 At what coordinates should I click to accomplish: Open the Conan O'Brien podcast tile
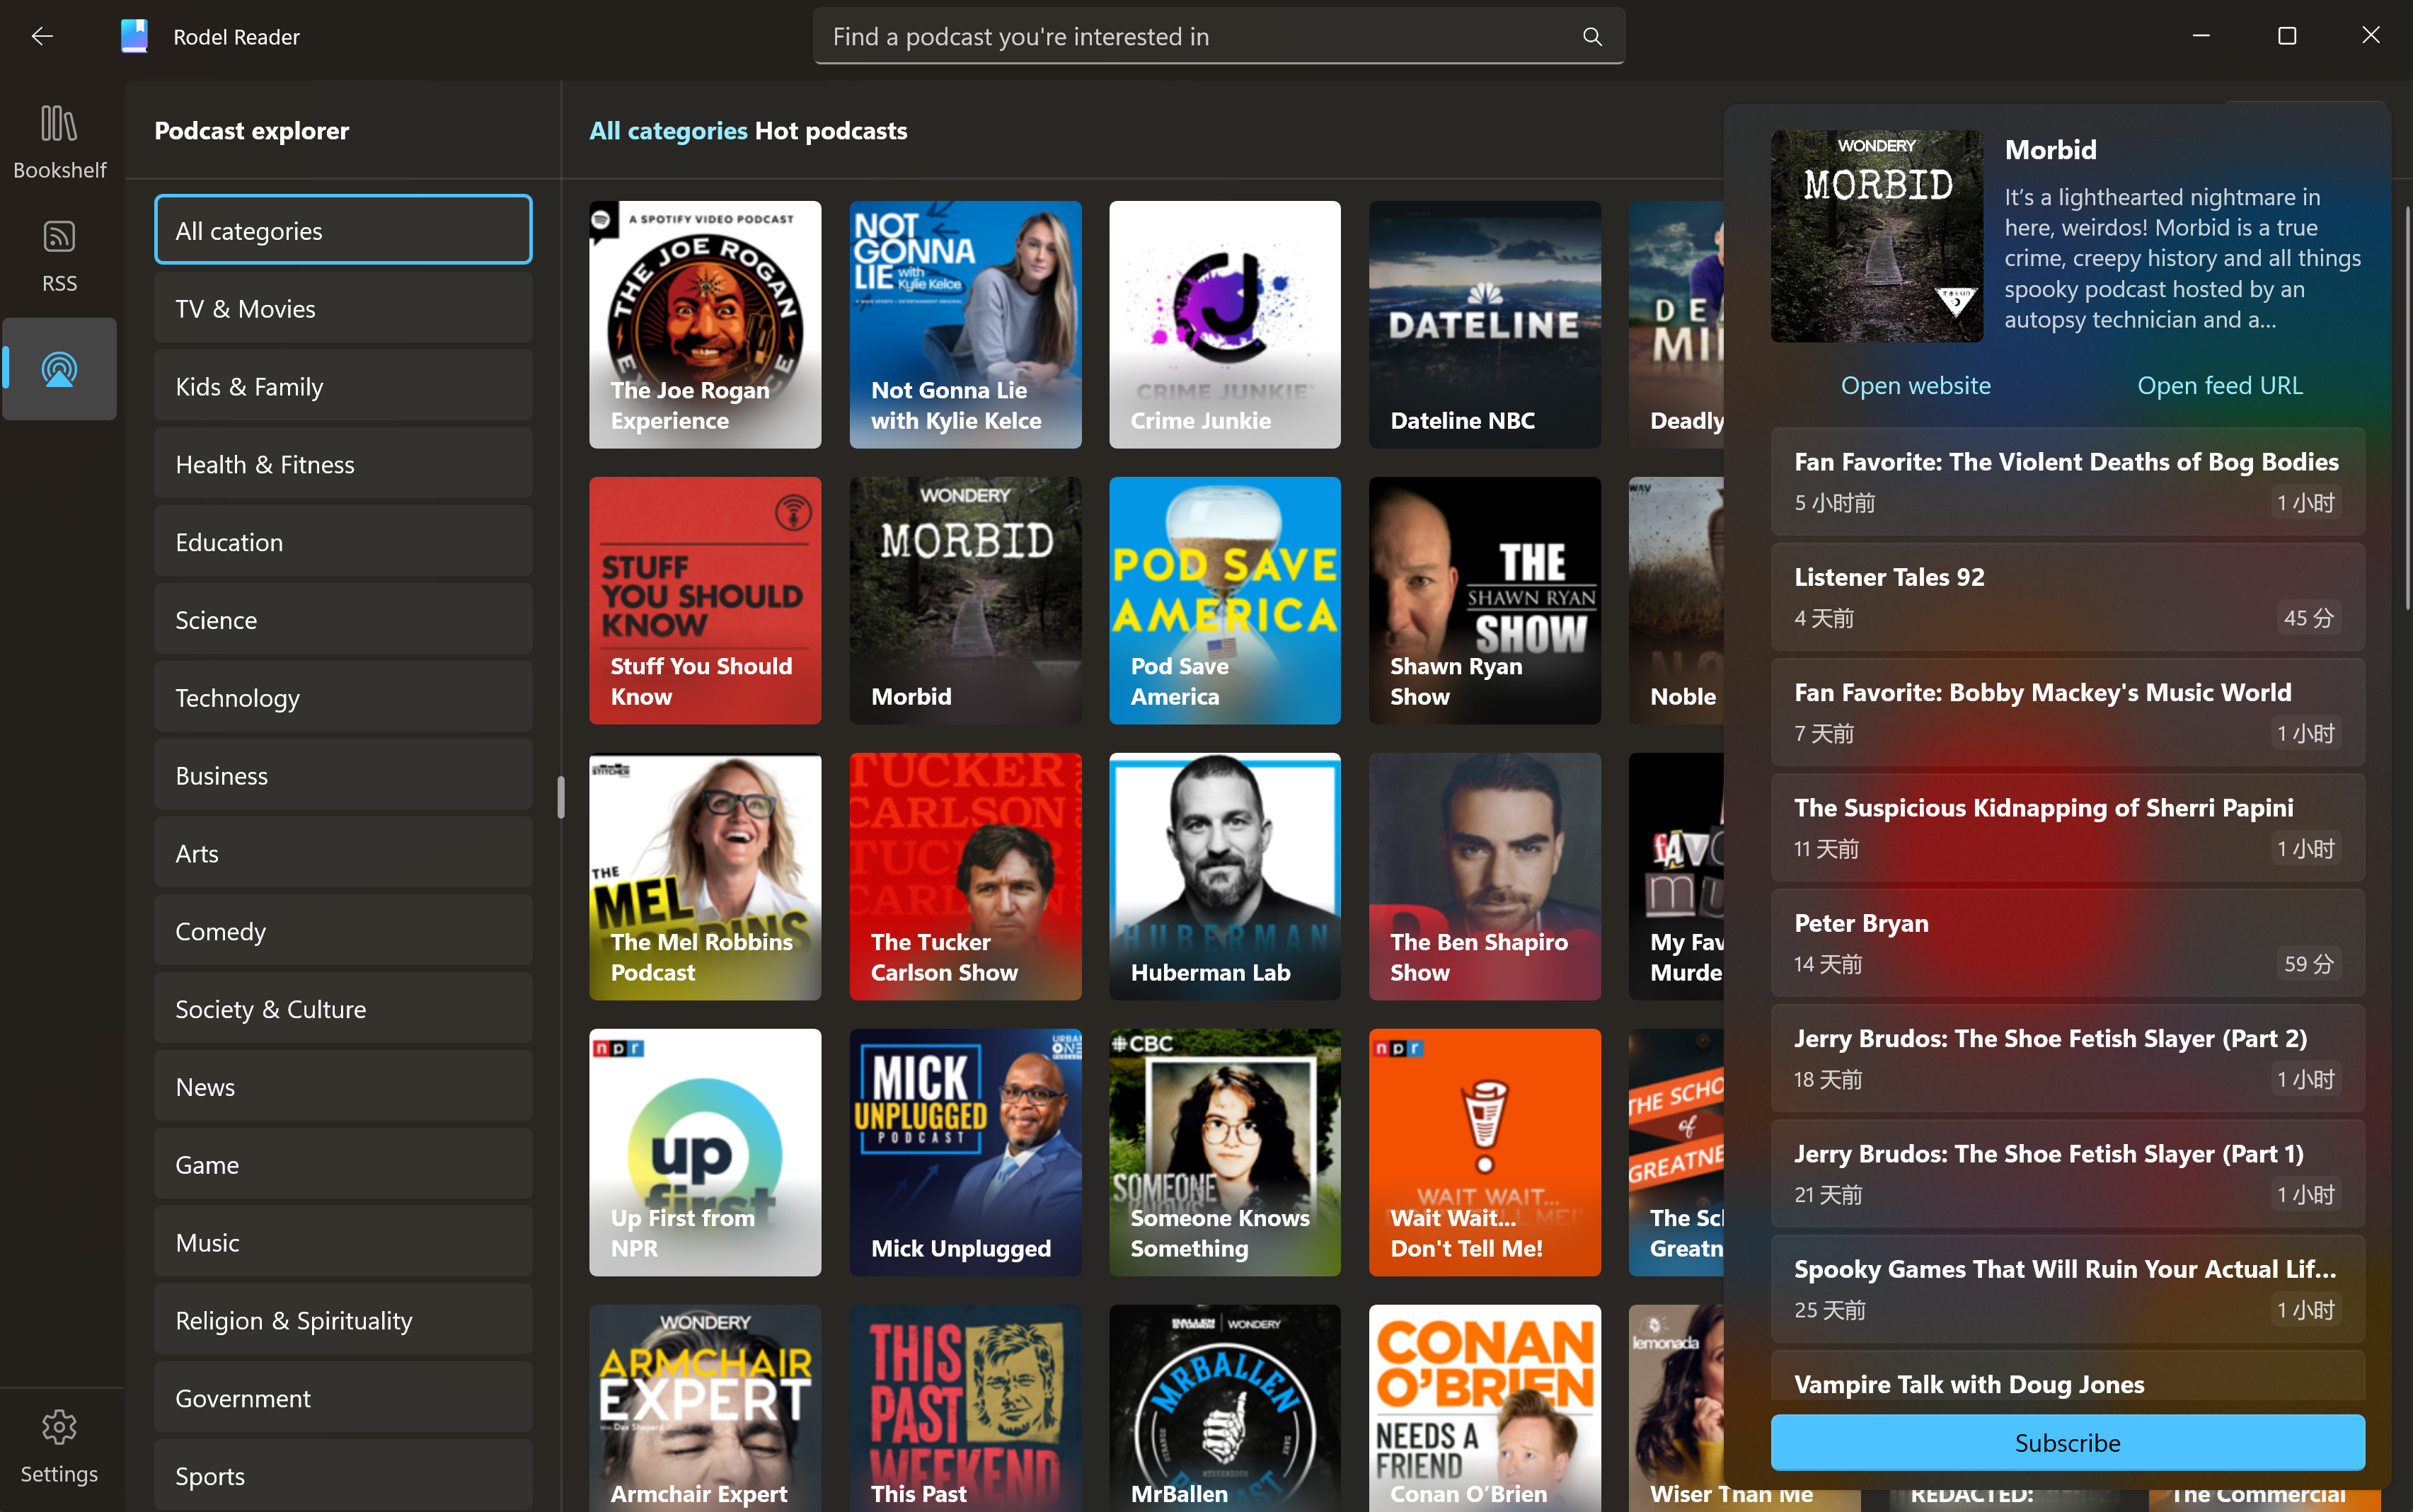pyautogui.click(x=1484, y=1408)
